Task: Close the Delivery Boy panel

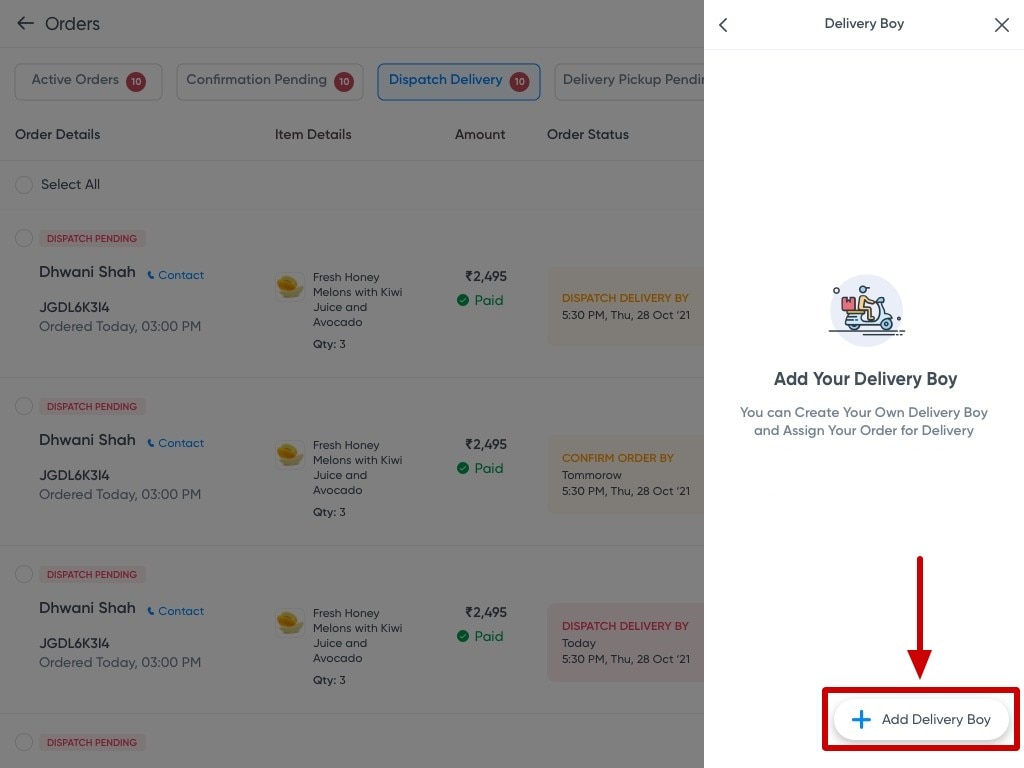Action: [x=1002, y=24]
